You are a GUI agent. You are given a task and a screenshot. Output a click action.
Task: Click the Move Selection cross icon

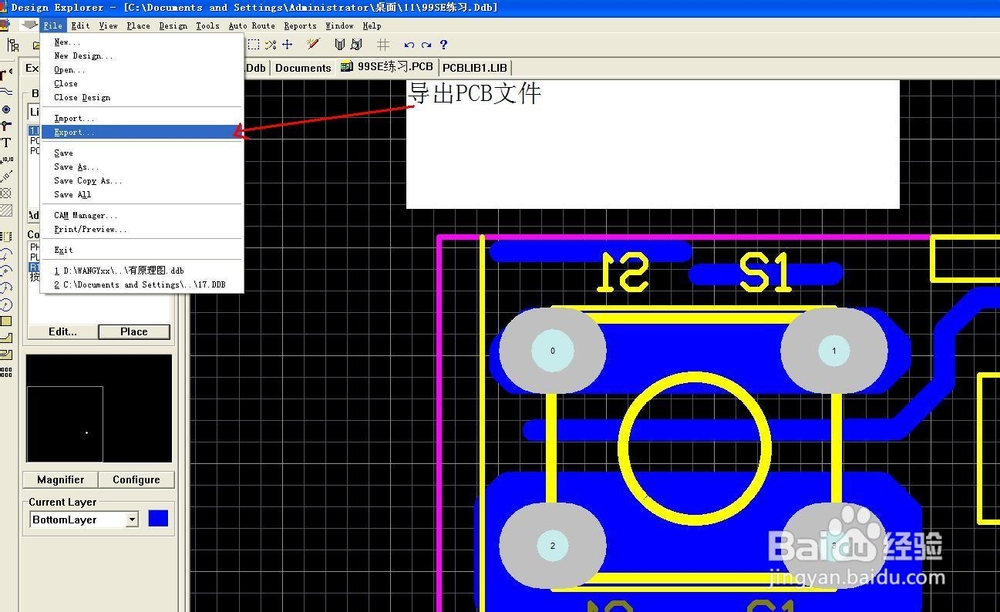click(288, 45)
